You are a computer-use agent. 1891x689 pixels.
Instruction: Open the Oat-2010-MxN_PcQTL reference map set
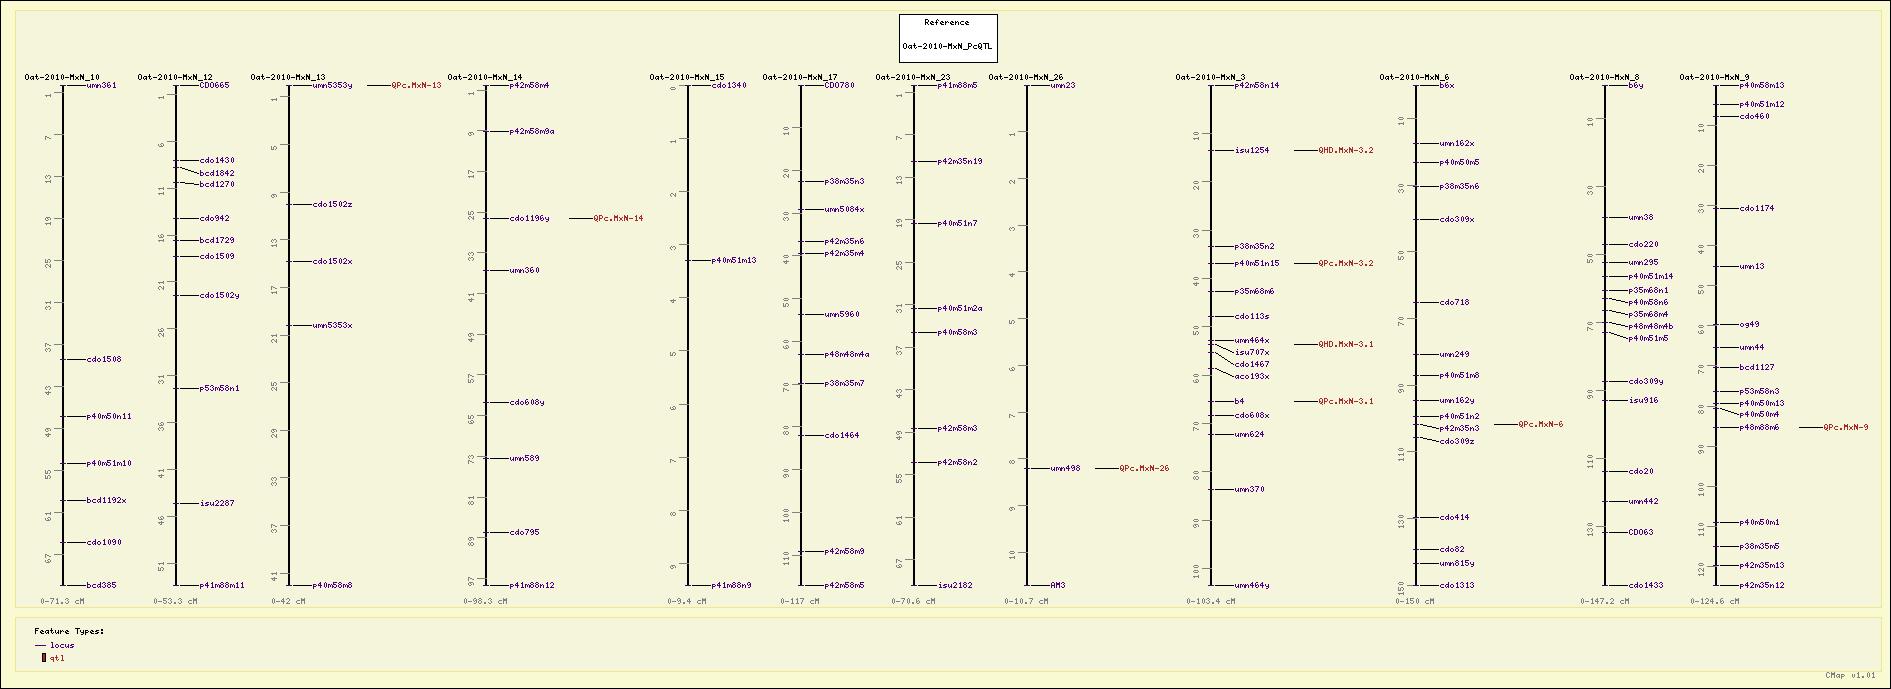click(947, 46)
